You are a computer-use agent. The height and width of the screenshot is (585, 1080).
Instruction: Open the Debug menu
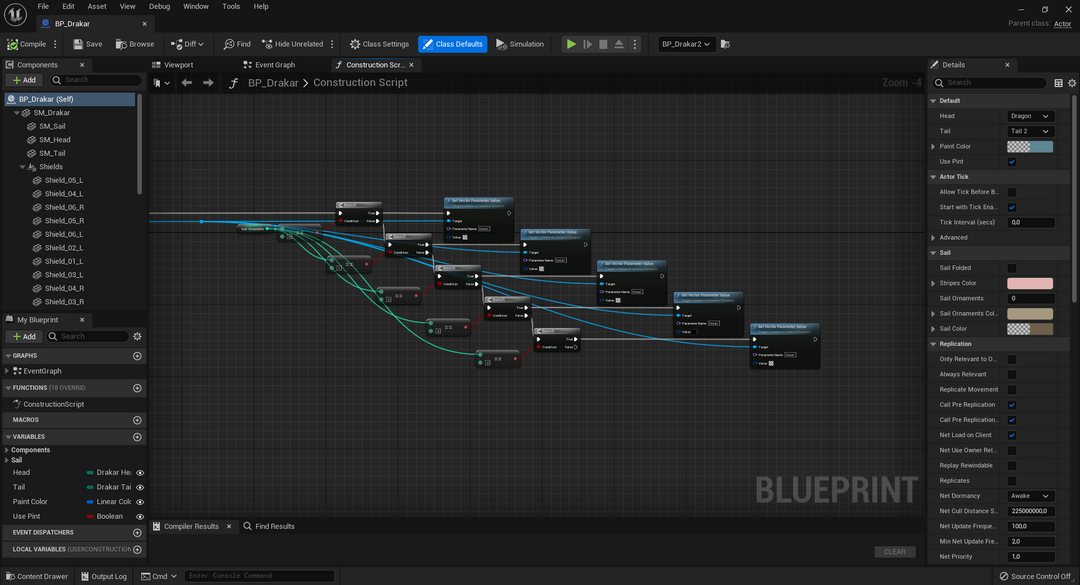(160, 5)
